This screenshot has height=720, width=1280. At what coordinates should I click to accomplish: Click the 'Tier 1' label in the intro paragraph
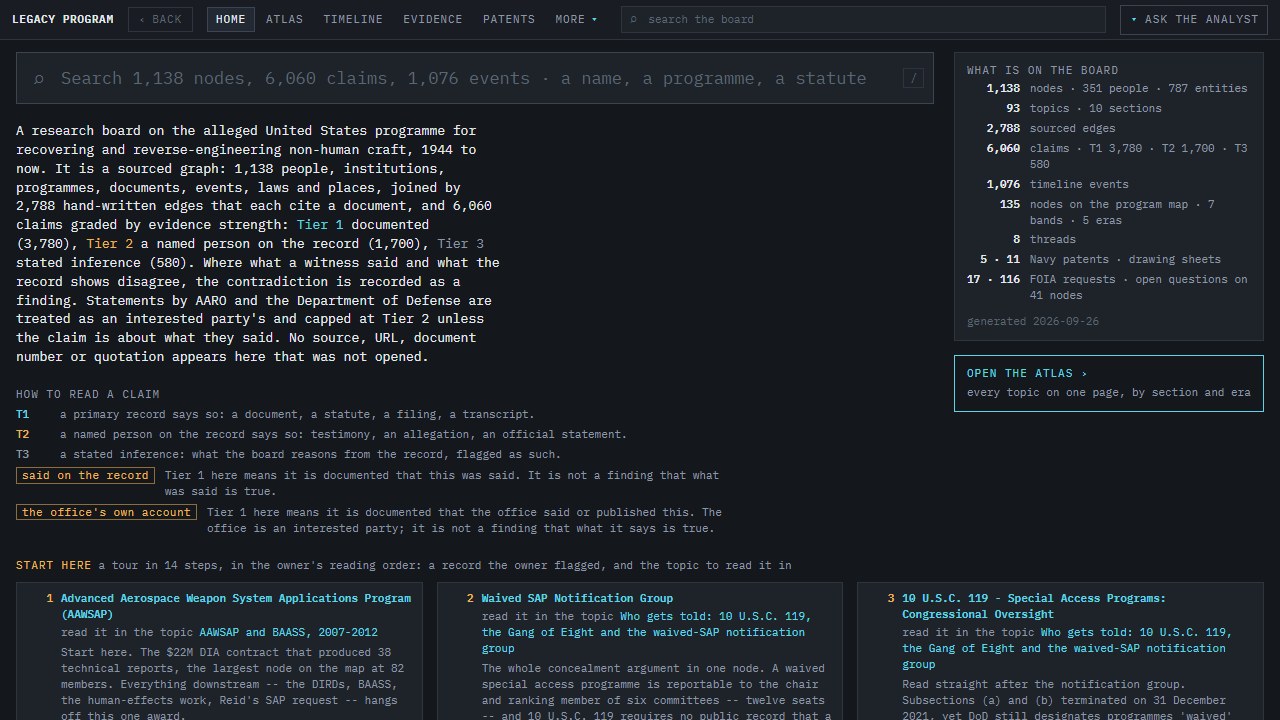[x=320, y=225]
